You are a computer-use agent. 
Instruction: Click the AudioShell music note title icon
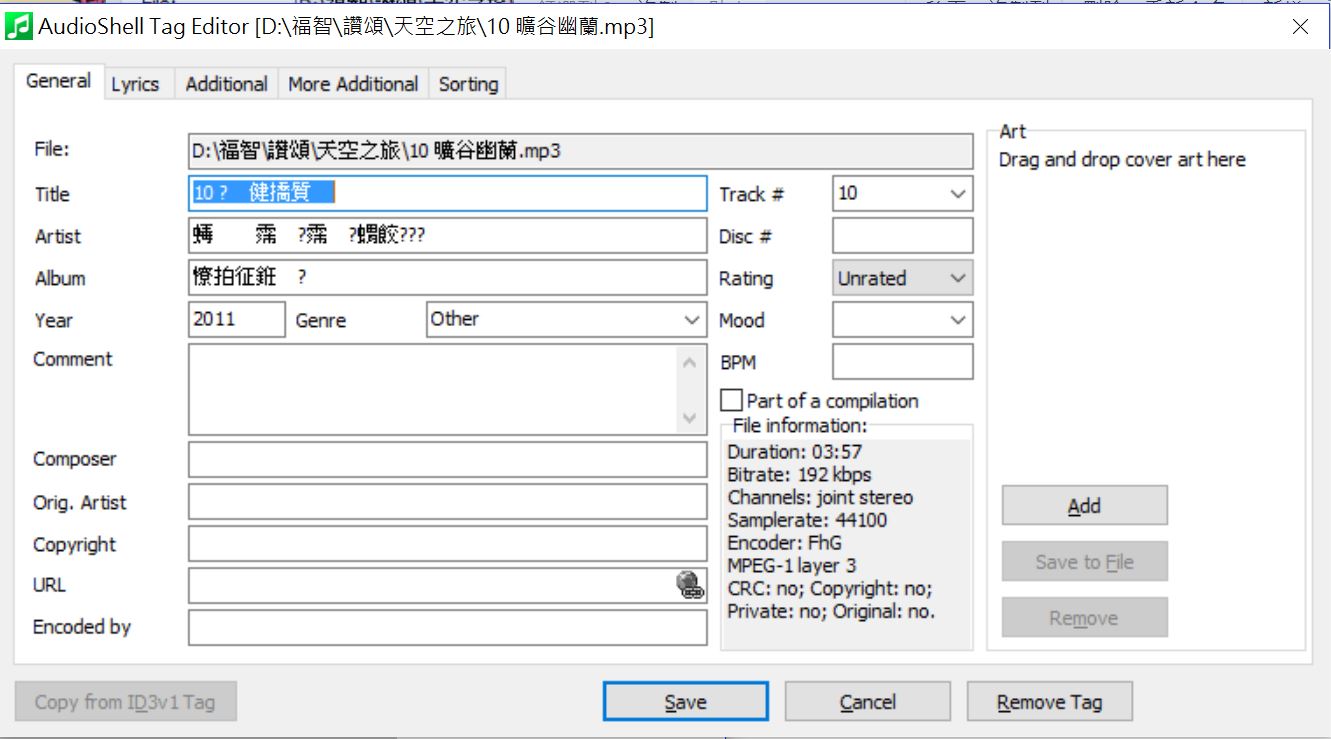point(18,27)
